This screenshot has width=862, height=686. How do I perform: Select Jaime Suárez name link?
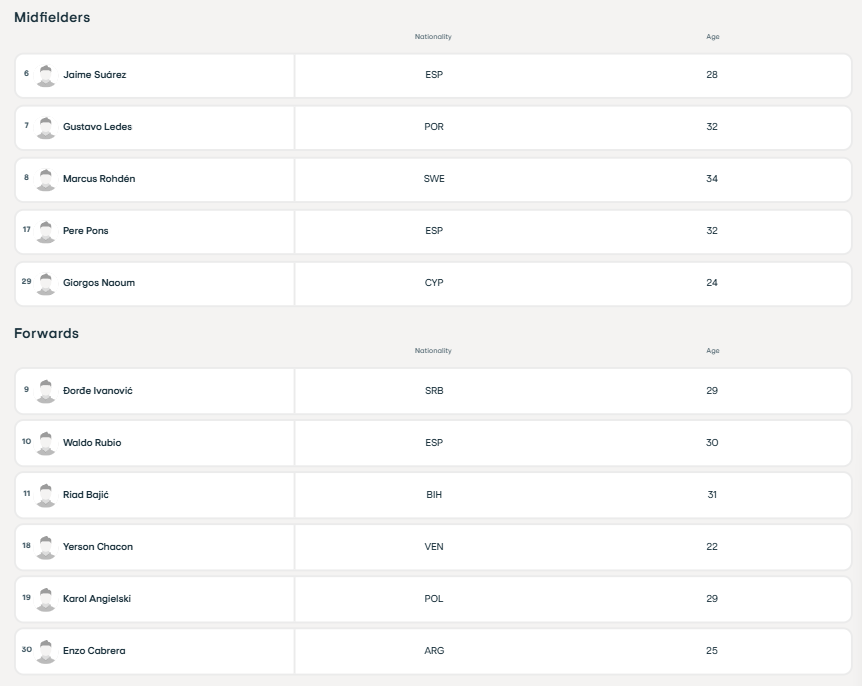tap(95, 75)
